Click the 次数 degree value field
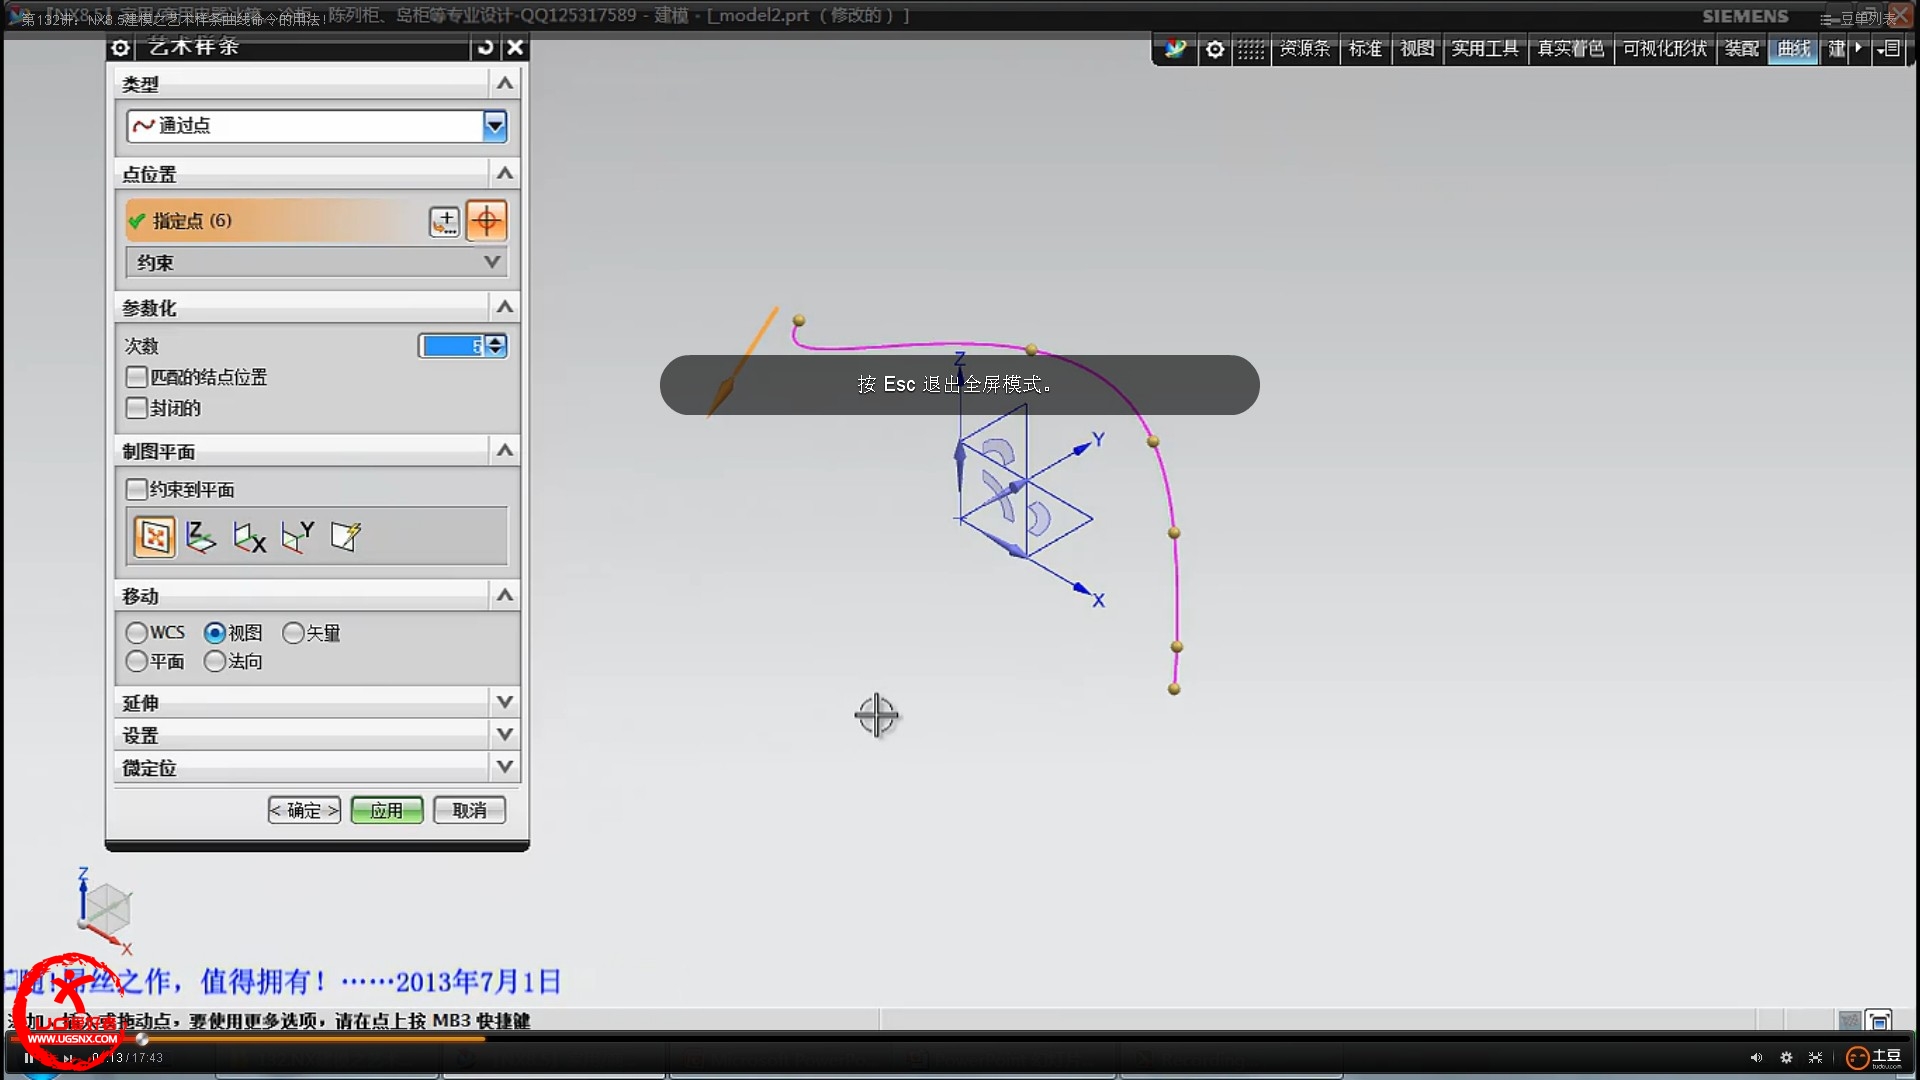Screen dimensions: 1920x1080 coord(454,346)
